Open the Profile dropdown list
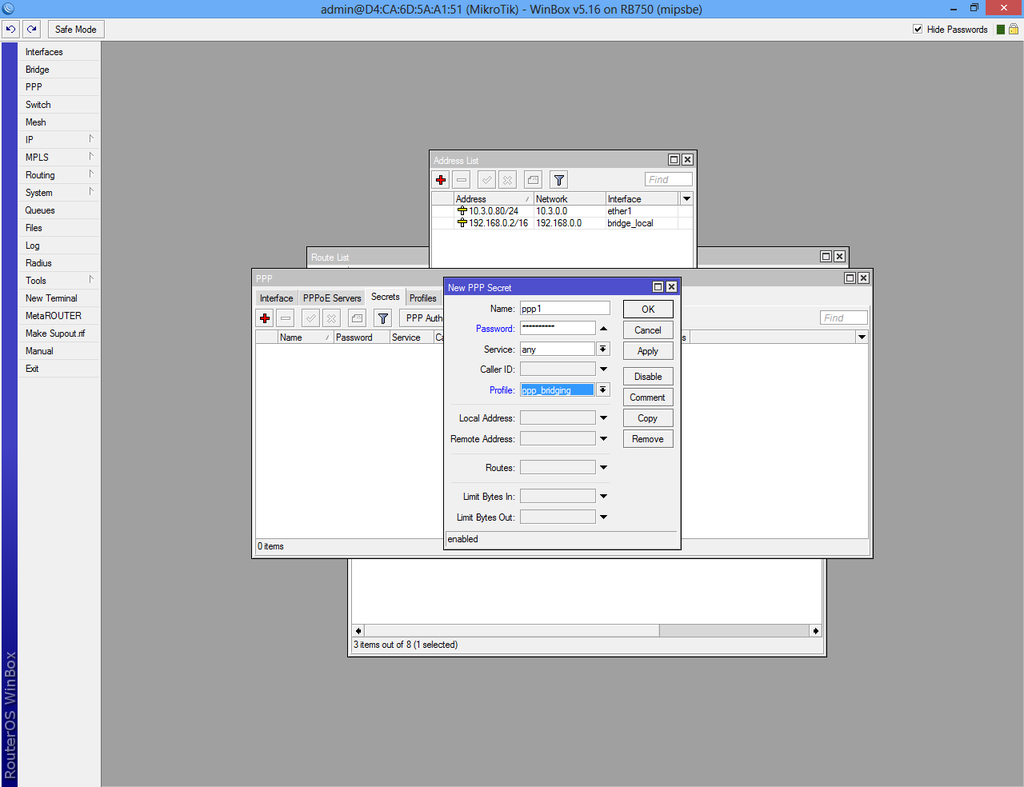The width and height of the screenshot is (1024, 787). (603, 390)
